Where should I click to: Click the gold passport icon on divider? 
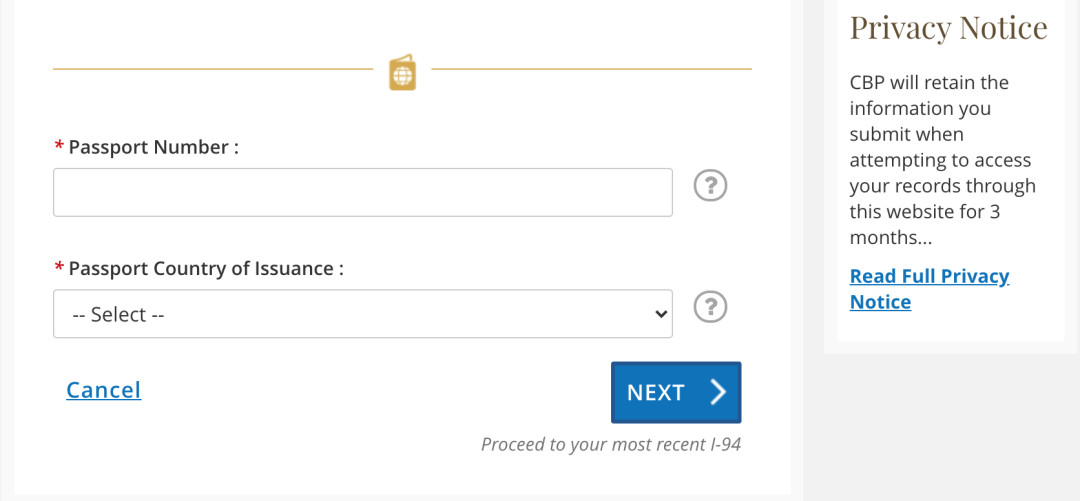click(402, 73)
